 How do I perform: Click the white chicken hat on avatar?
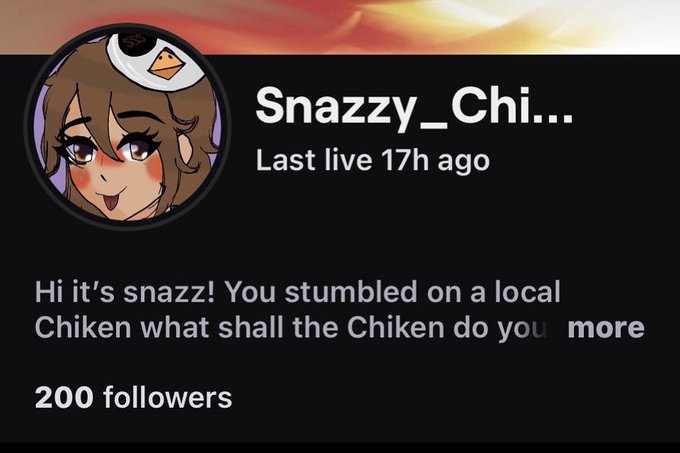[156, 61]
